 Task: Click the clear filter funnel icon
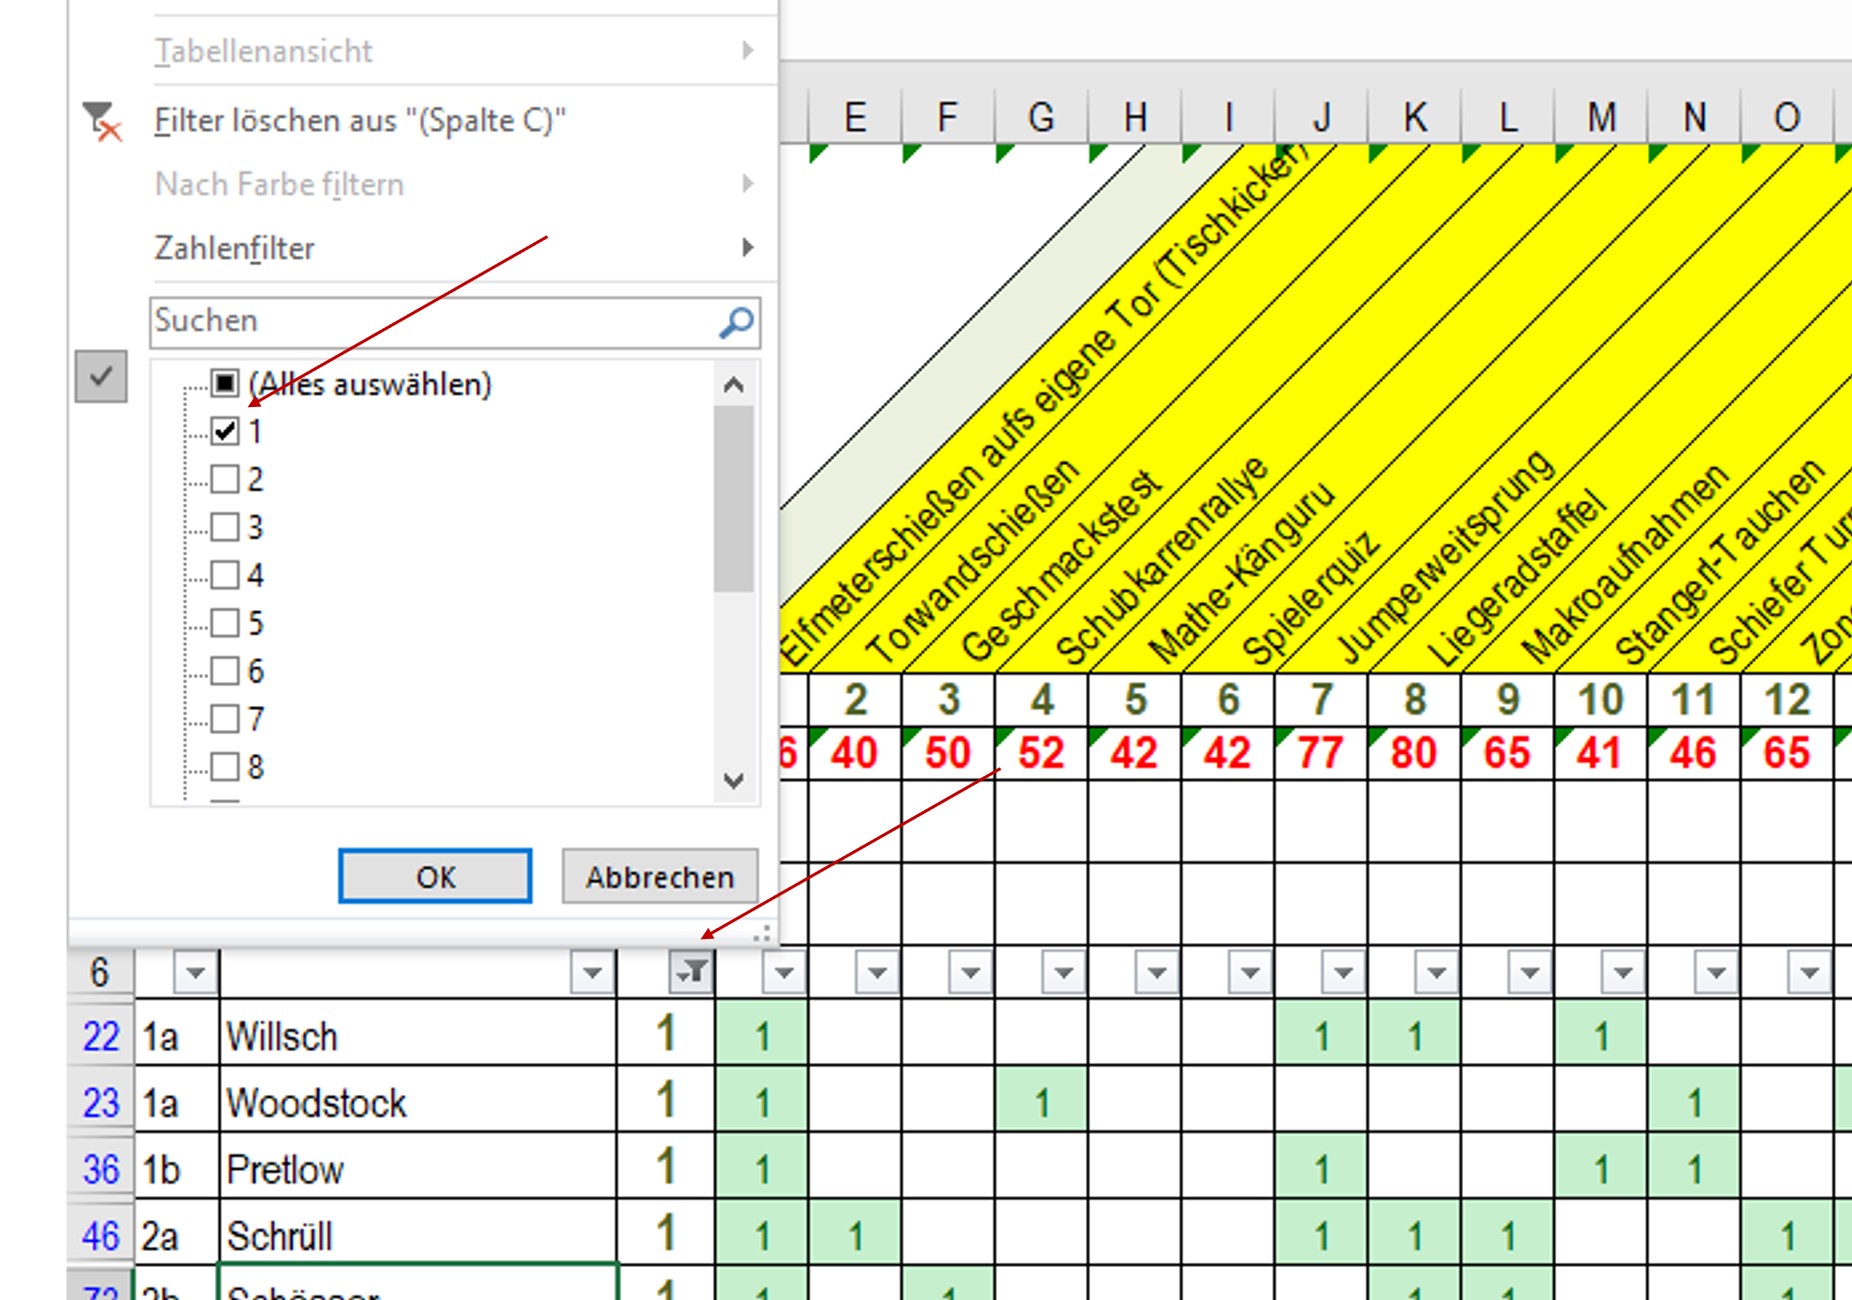[101, 122]
